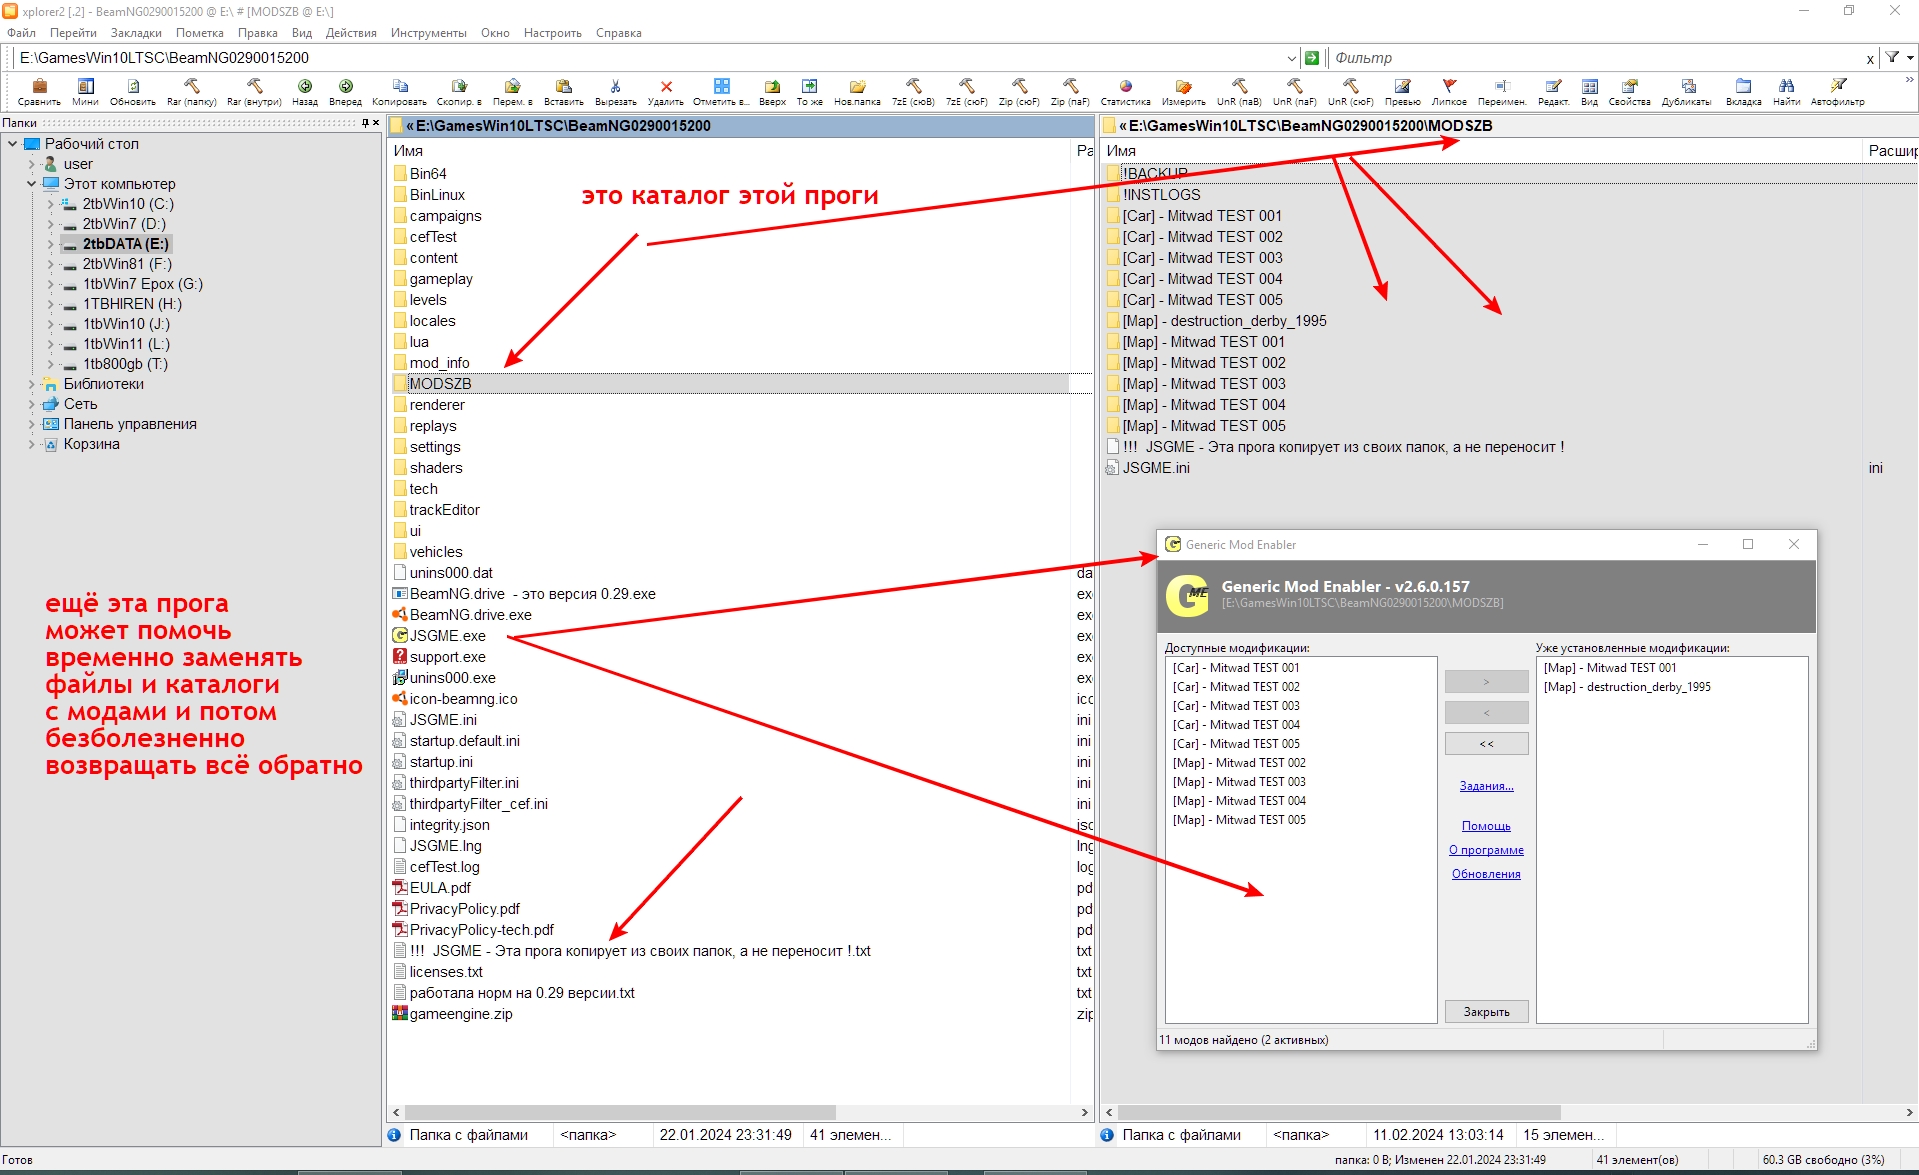Open the Файл menu

21,33
